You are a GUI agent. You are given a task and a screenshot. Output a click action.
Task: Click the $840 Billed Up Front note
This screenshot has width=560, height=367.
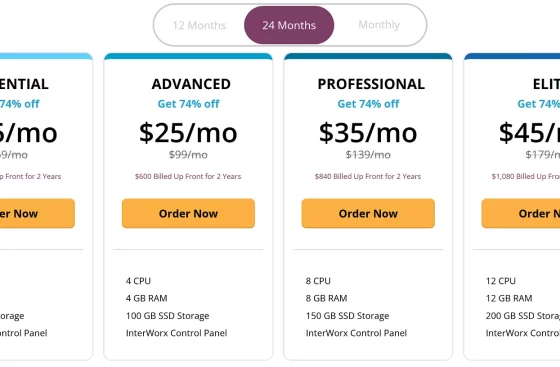pos(368,176)
